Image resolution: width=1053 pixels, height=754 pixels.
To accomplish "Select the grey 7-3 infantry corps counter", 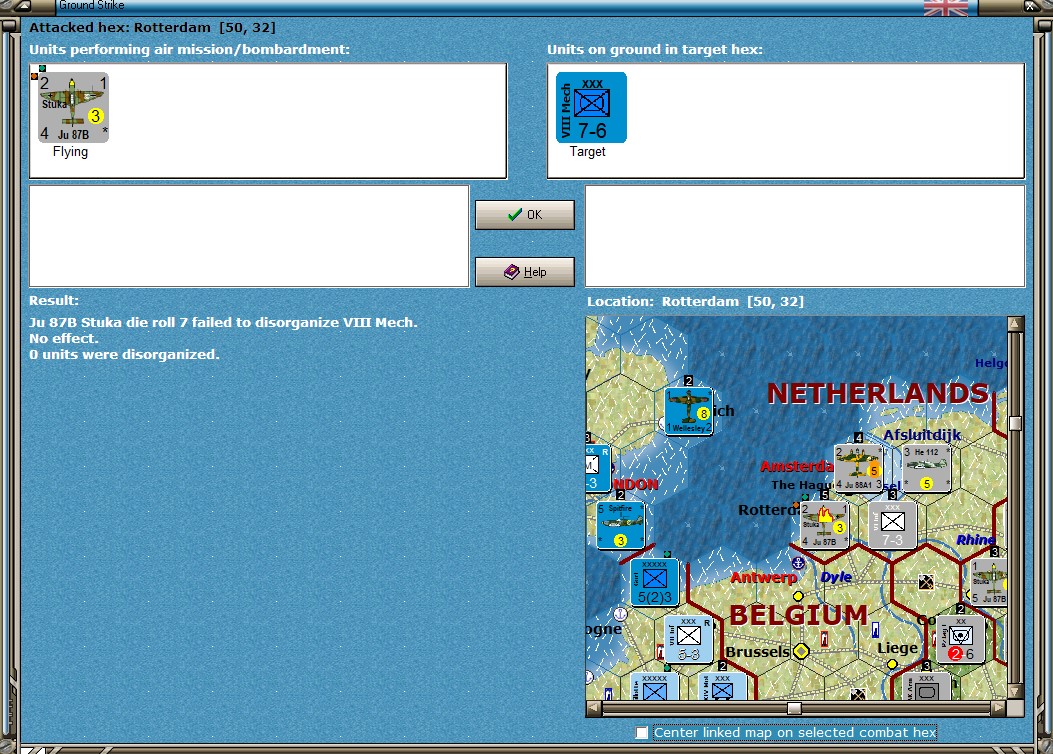I will pos(892,524).
